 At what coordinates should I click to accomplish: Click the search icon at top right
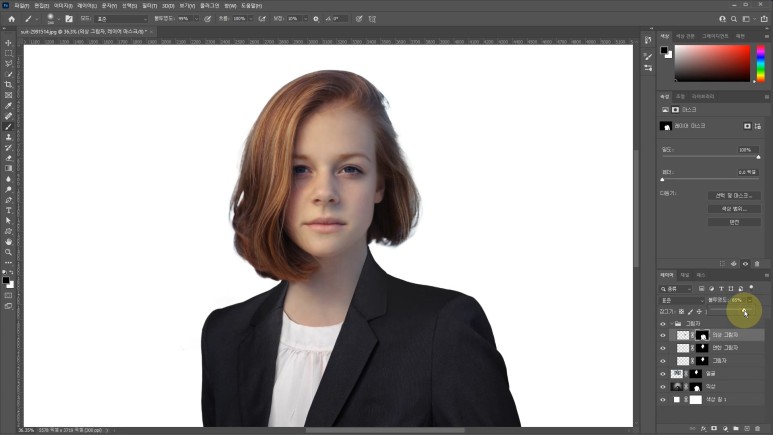click(734, 19)
